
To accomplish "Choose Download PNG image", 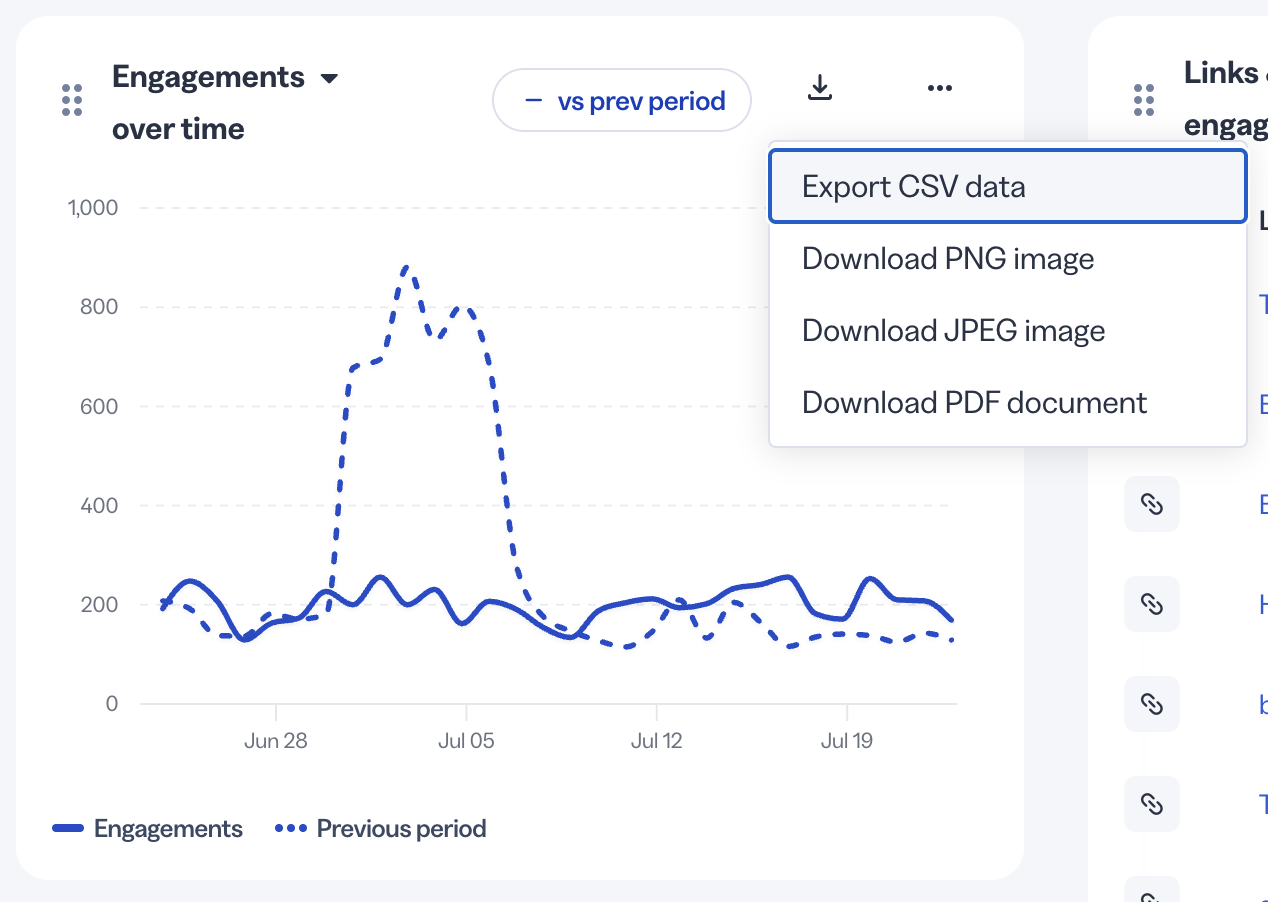I will click(x=1008, y=259).
